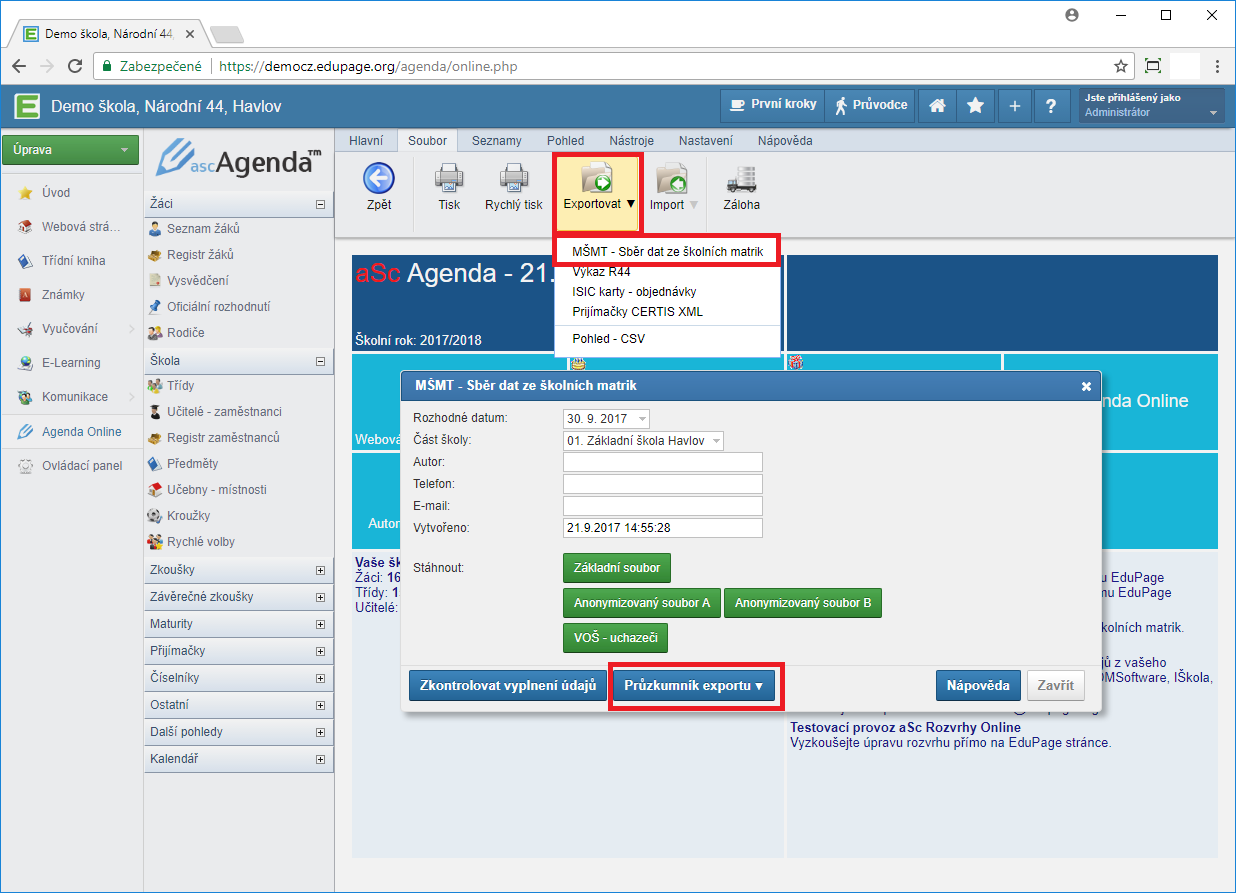This screenshot has width=1236, height=893.
Task: Expand the Kalendář section
Action: (320, 759)
